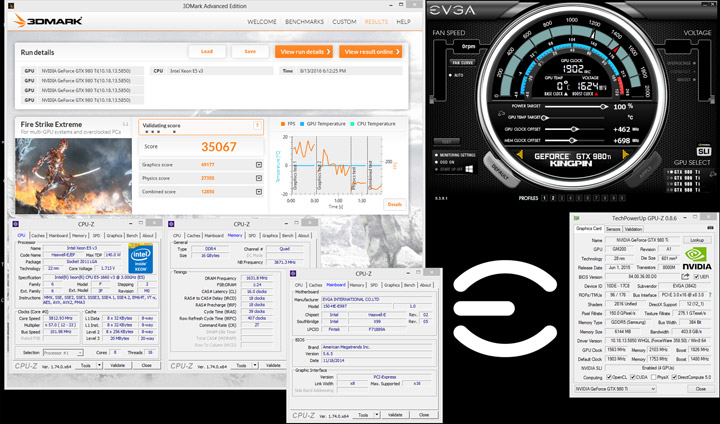Expand the Physics score details
Screen dimensions: 720x424
pyautogui.click(x=259, y=178)
